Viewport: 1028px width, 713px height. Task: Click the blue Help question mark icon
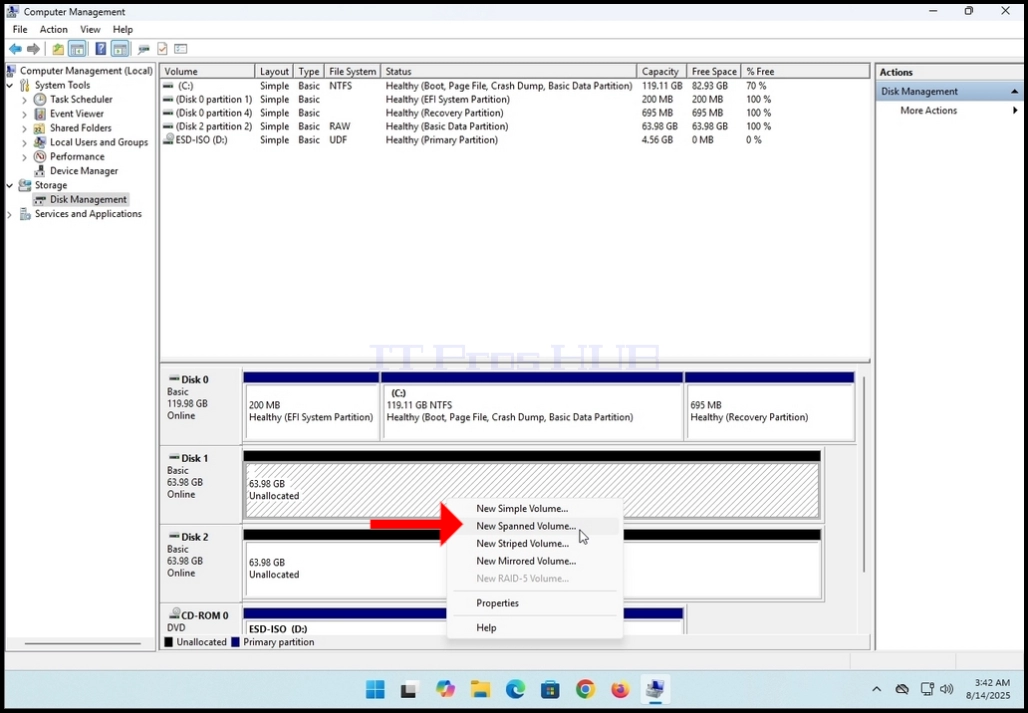(100, 49)
